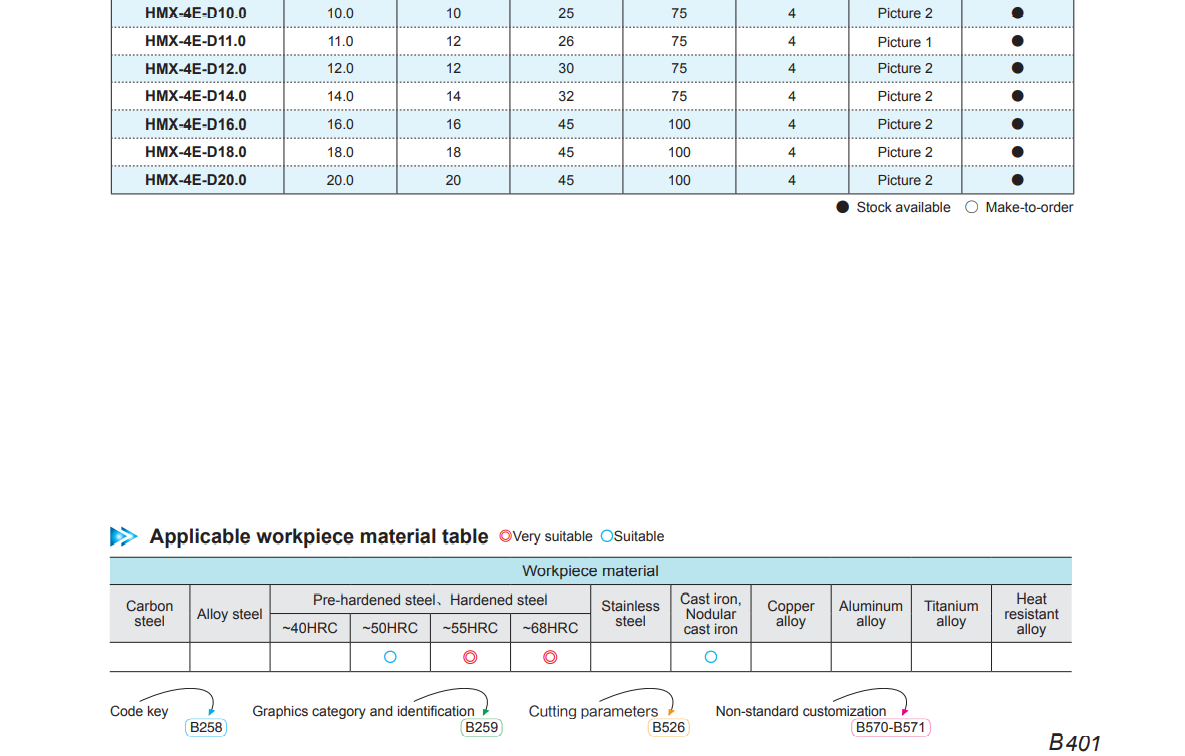Click the Workpiece material table header

coord(590,571)
